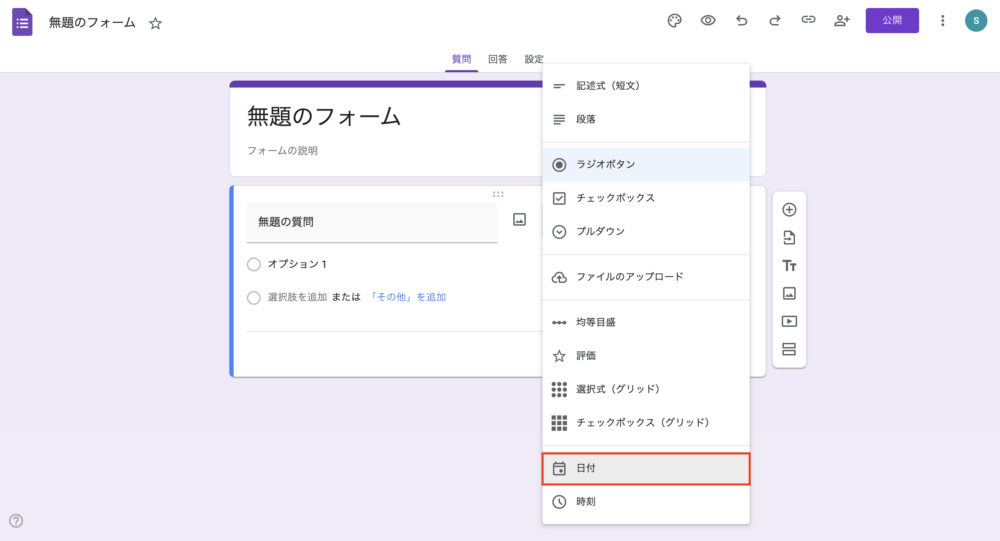This screenshot has width=1000, height=541.
Task: Switch to the 設定 tab
Action: point(534,59)
